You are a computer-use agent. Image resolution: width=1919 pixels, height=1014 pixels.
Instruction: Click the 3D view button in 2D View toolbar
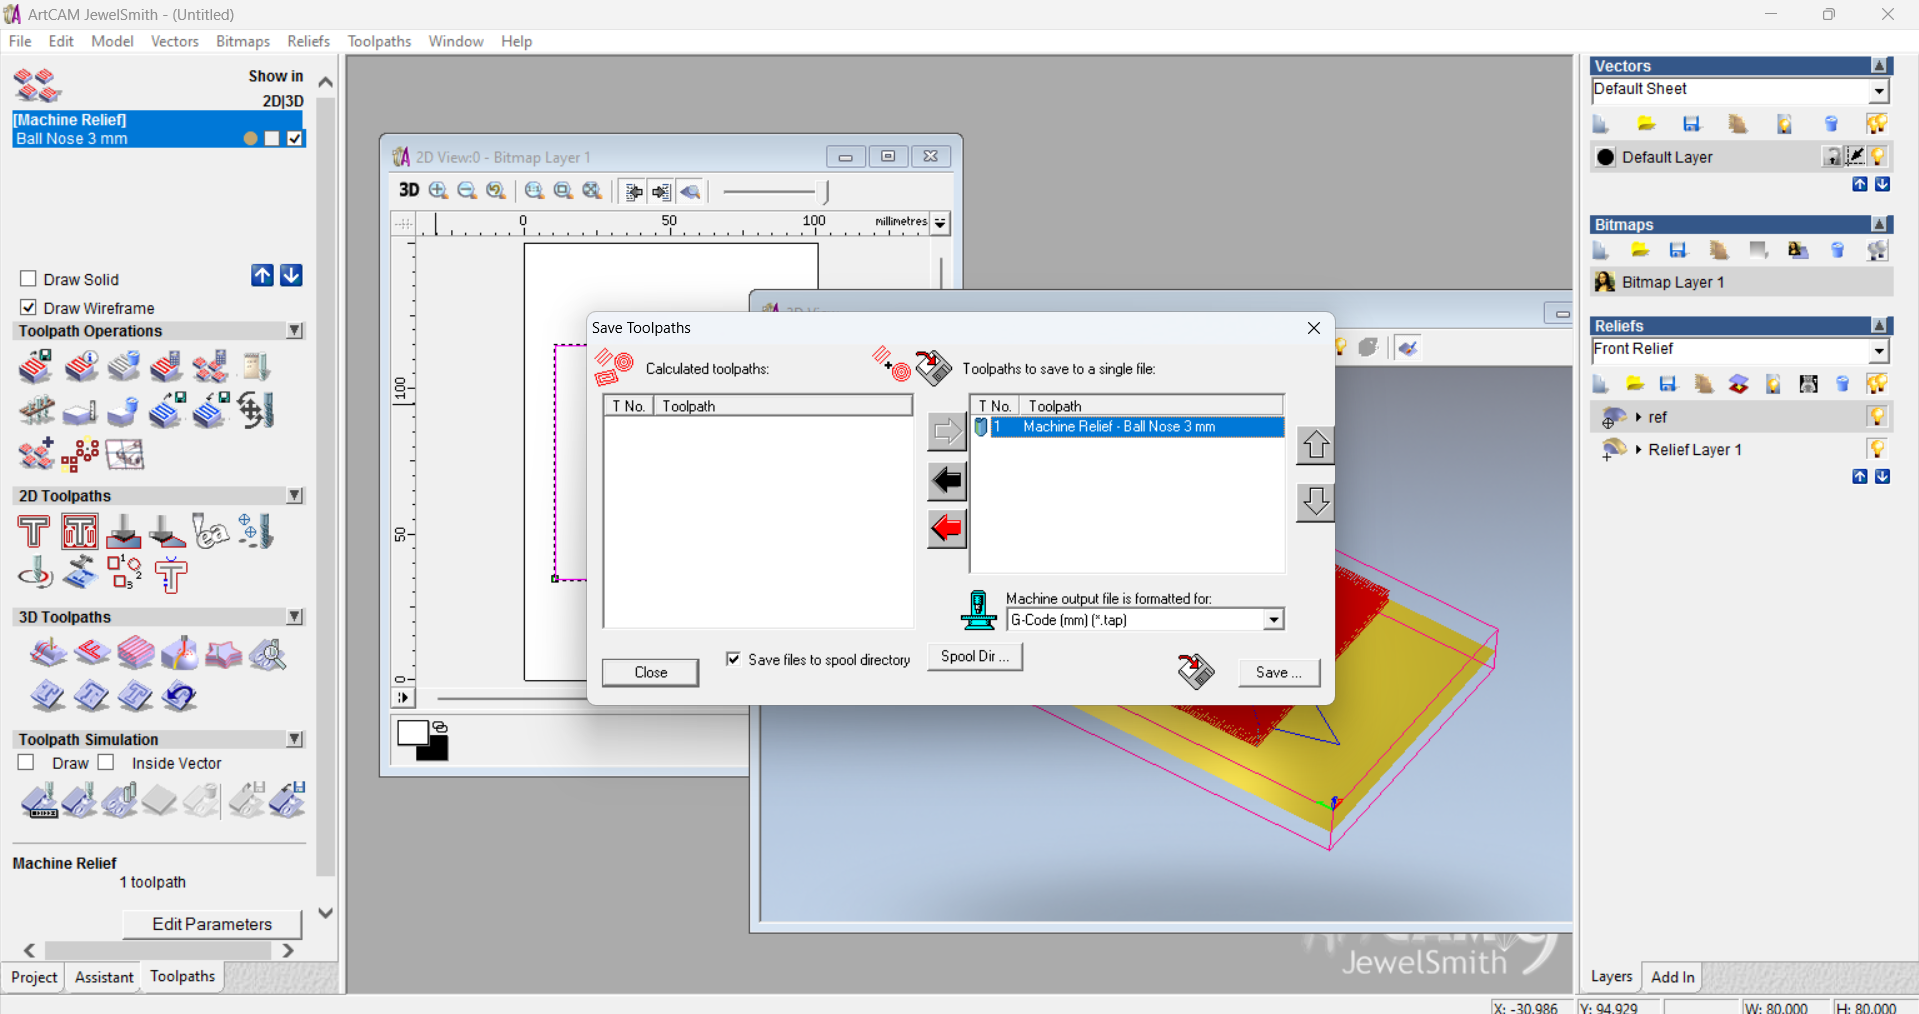(x=409, y=190)
